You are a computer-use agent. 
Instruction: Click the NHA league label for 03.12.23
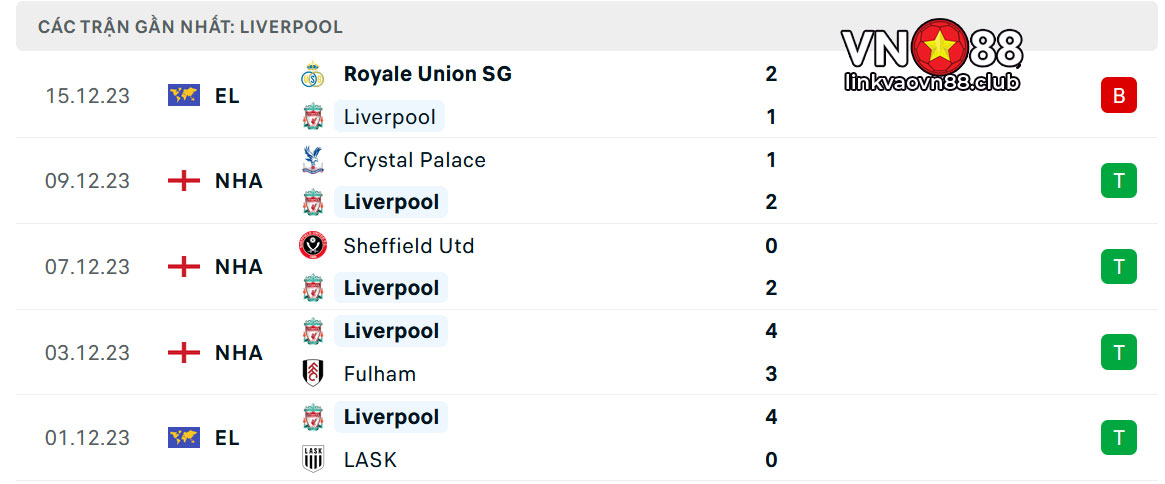click(x=238, y=352)
